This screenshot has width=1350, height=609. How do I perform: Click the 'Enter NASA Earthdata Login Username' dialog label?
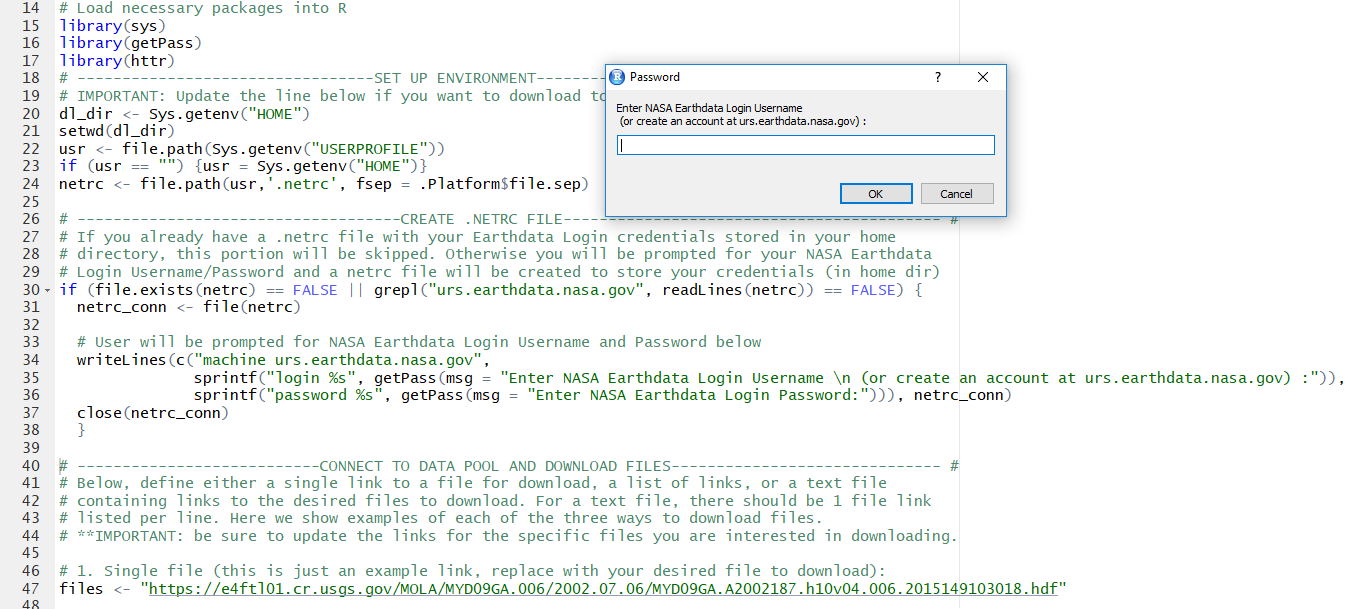tap(709, 108)
